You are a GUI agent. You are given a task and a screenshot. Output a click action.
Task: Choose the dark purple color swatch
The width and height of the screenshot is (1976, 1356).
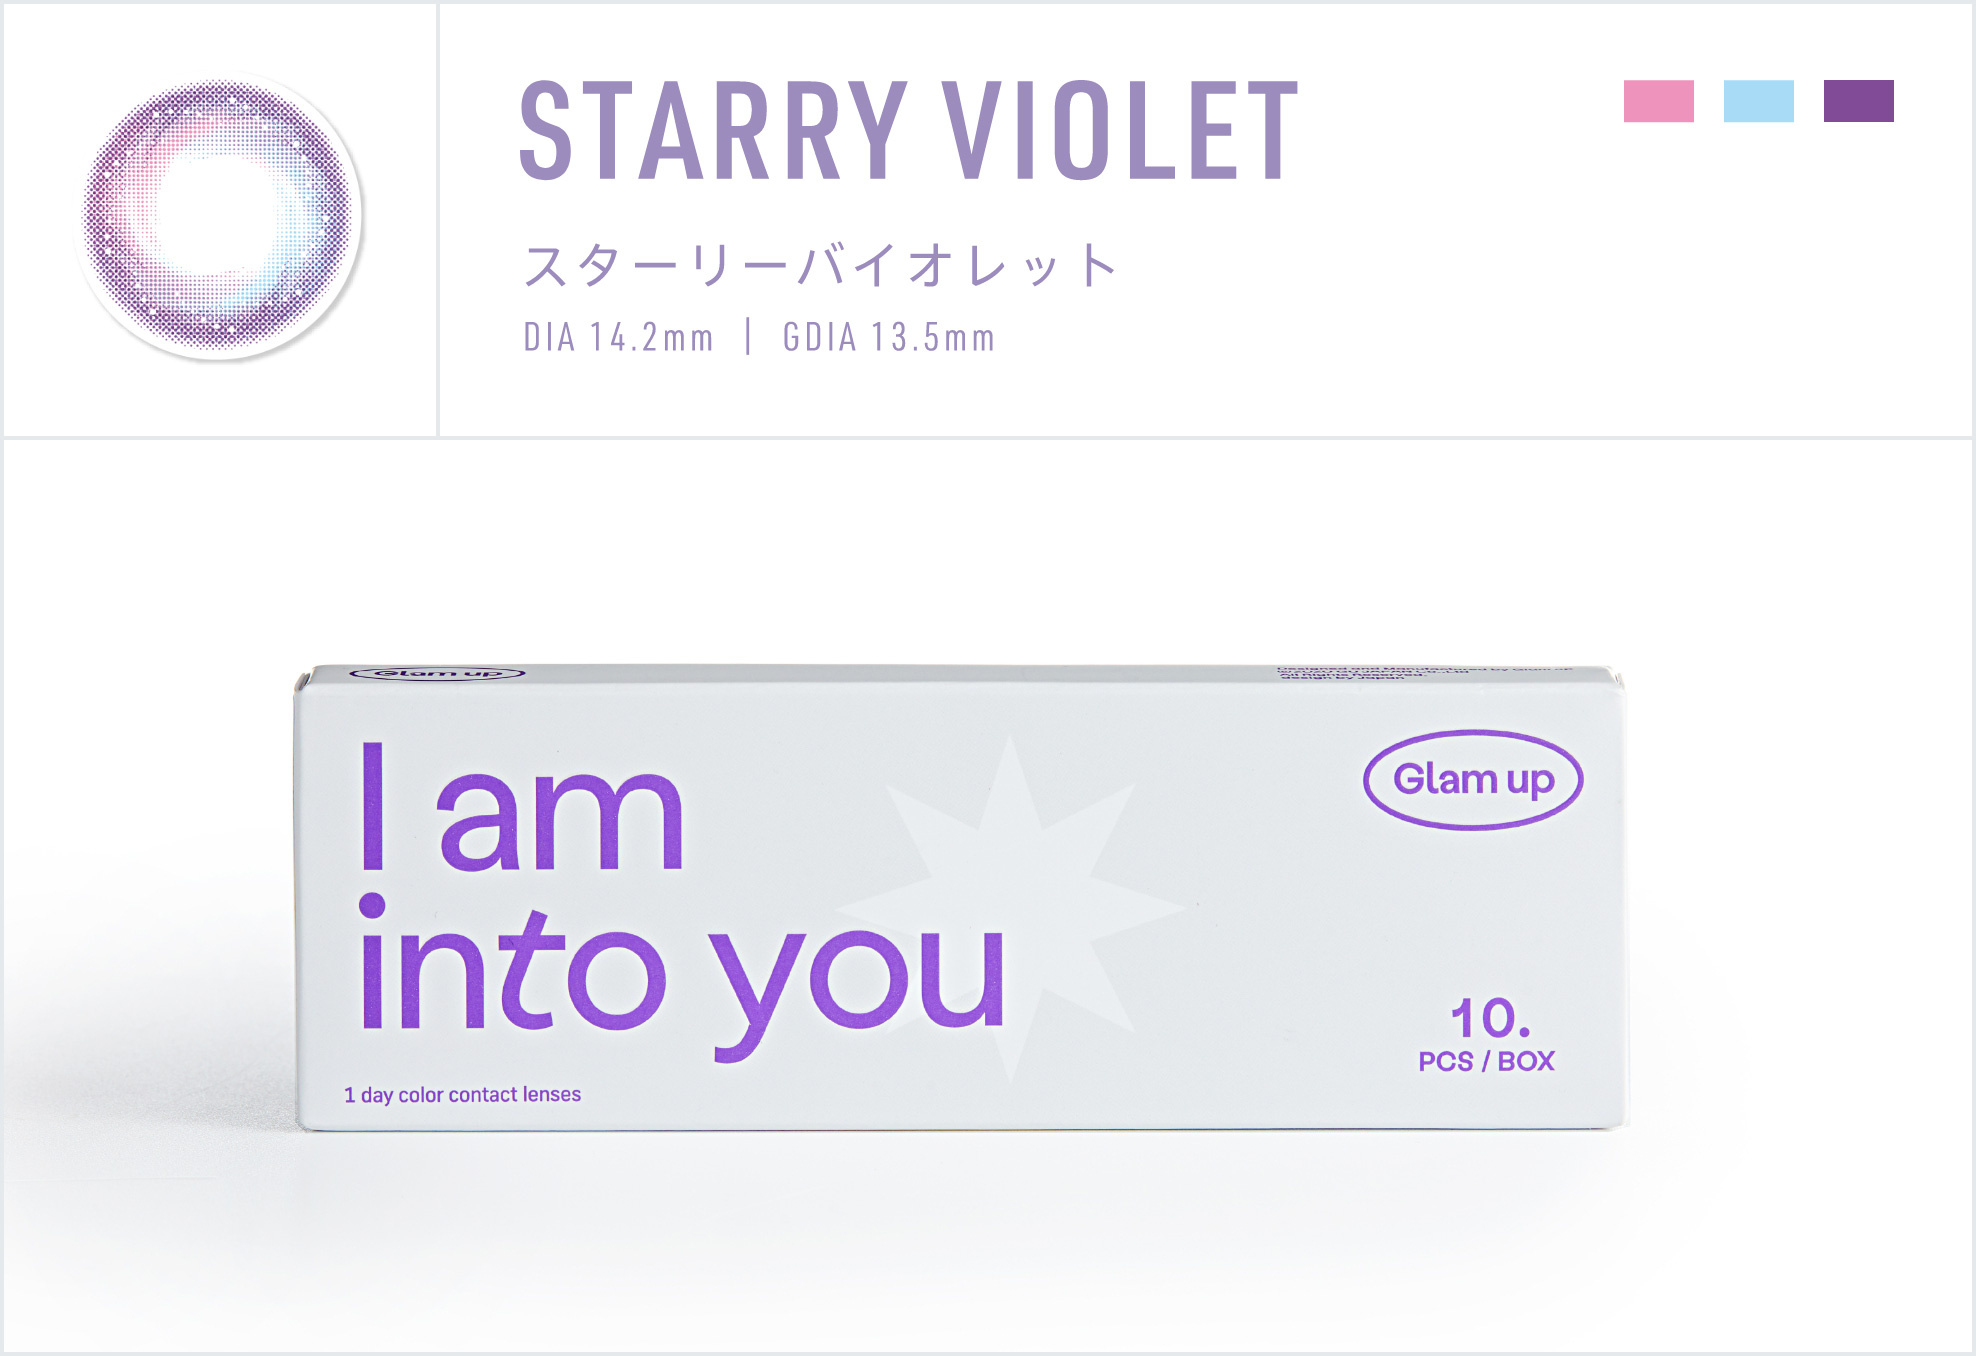pos(1858,101)
